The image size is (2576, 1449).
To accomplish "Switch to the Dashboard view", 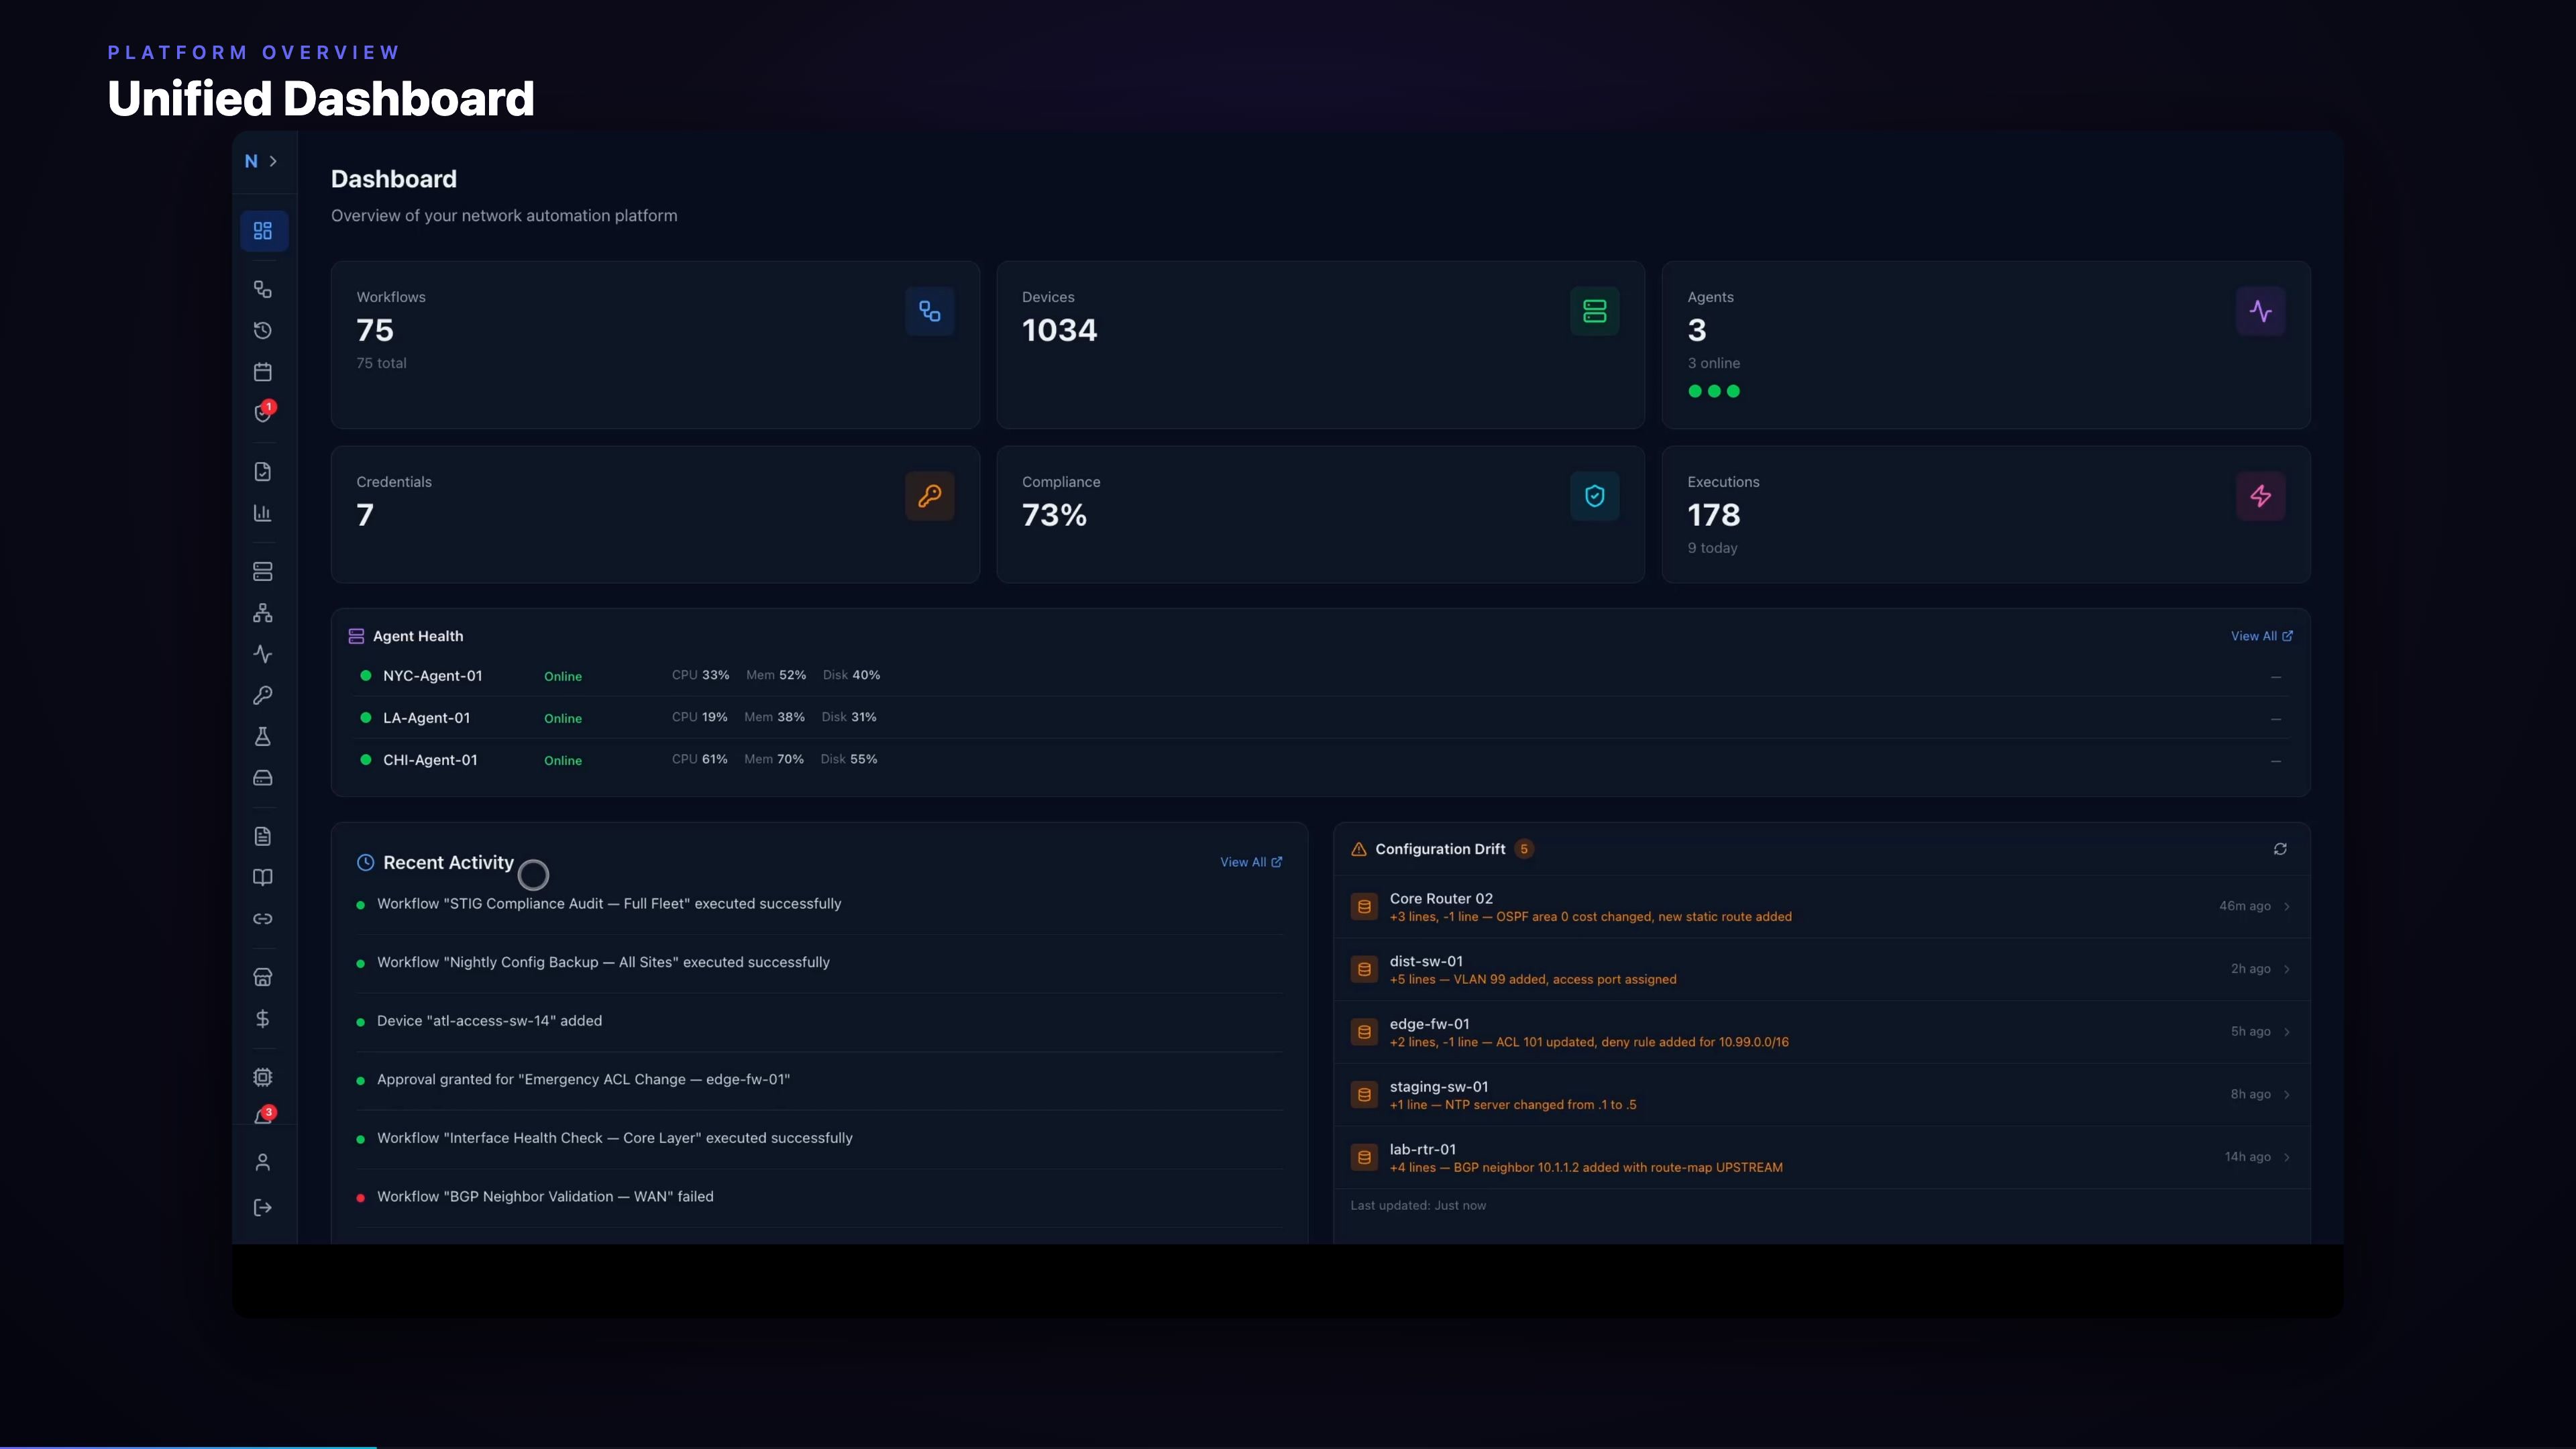I will click(263, 230).
